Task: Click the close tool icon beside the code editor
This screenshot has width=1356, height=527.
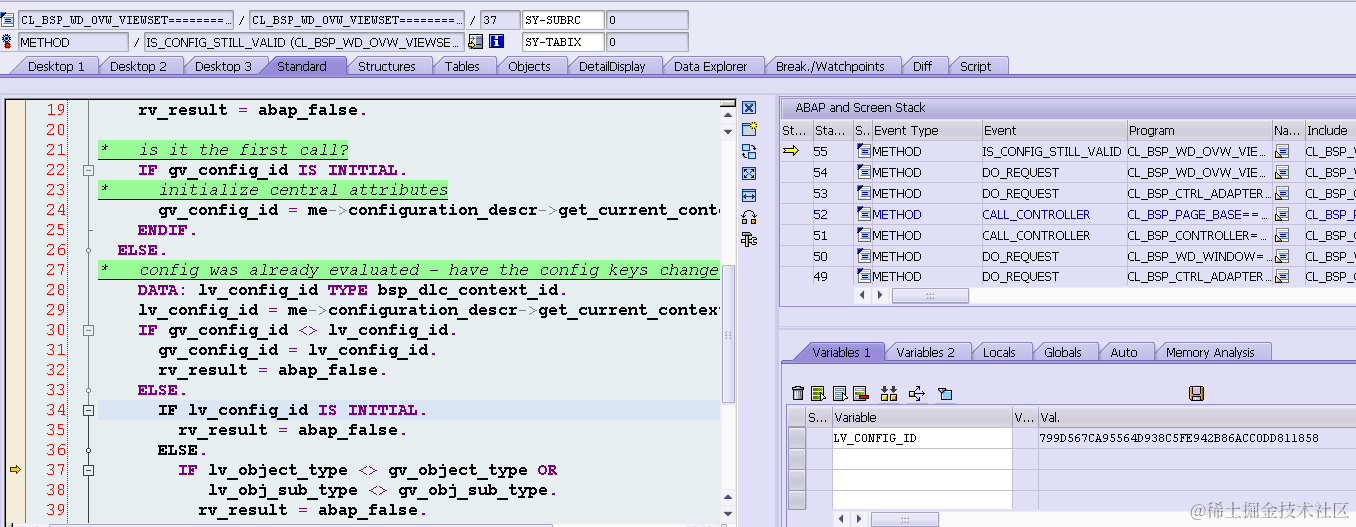Action: (x=748, y=107)
